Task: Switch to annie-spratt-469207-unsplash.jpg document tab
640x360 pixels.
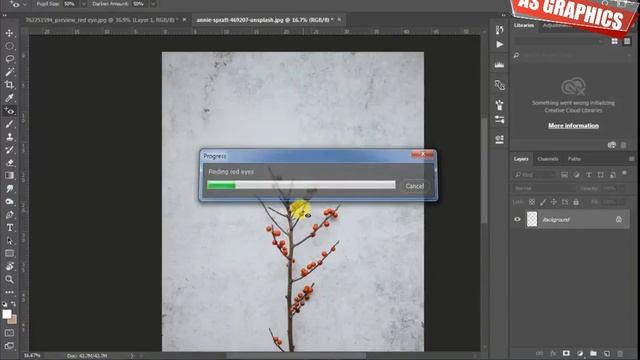Action: tap(265, 20)
